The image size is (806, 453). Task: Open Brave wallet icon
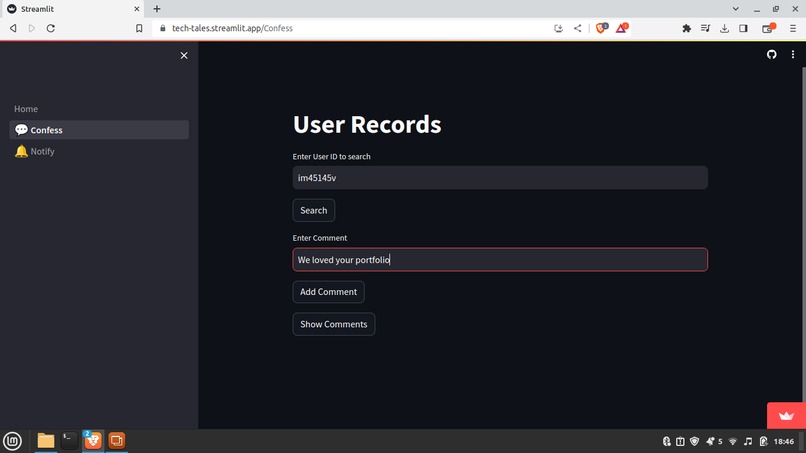[768, 28]
